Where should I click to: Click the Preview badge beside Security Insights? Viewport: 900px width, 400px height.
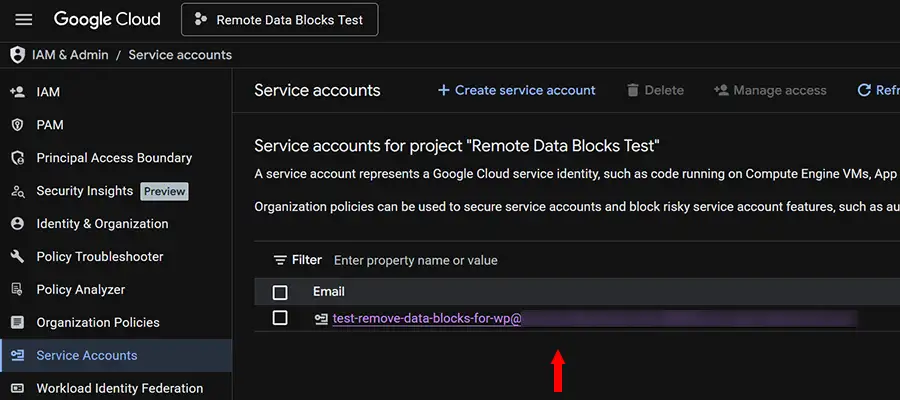pyautogui.click(x=165, y=191)
